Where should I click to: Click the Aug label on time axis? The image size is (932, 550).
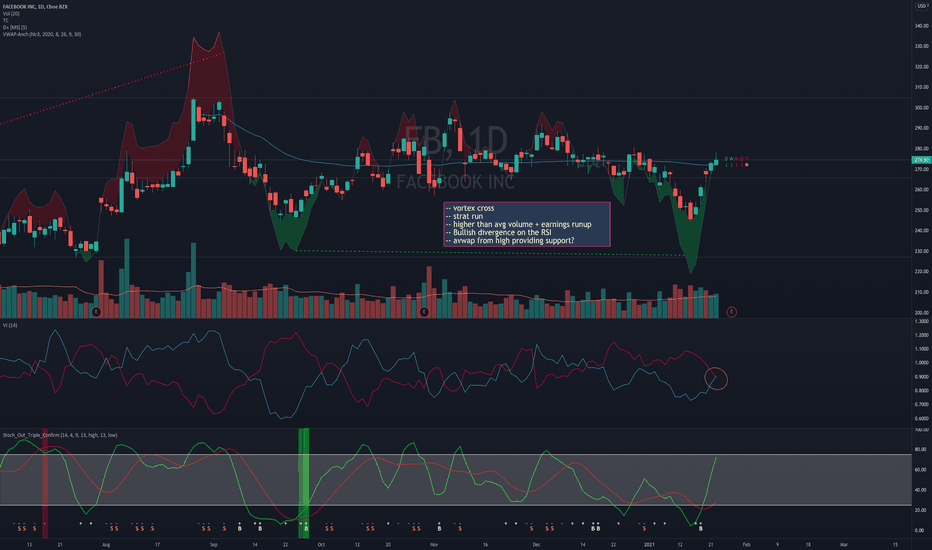pyautogui.click(x=106, y=544)
